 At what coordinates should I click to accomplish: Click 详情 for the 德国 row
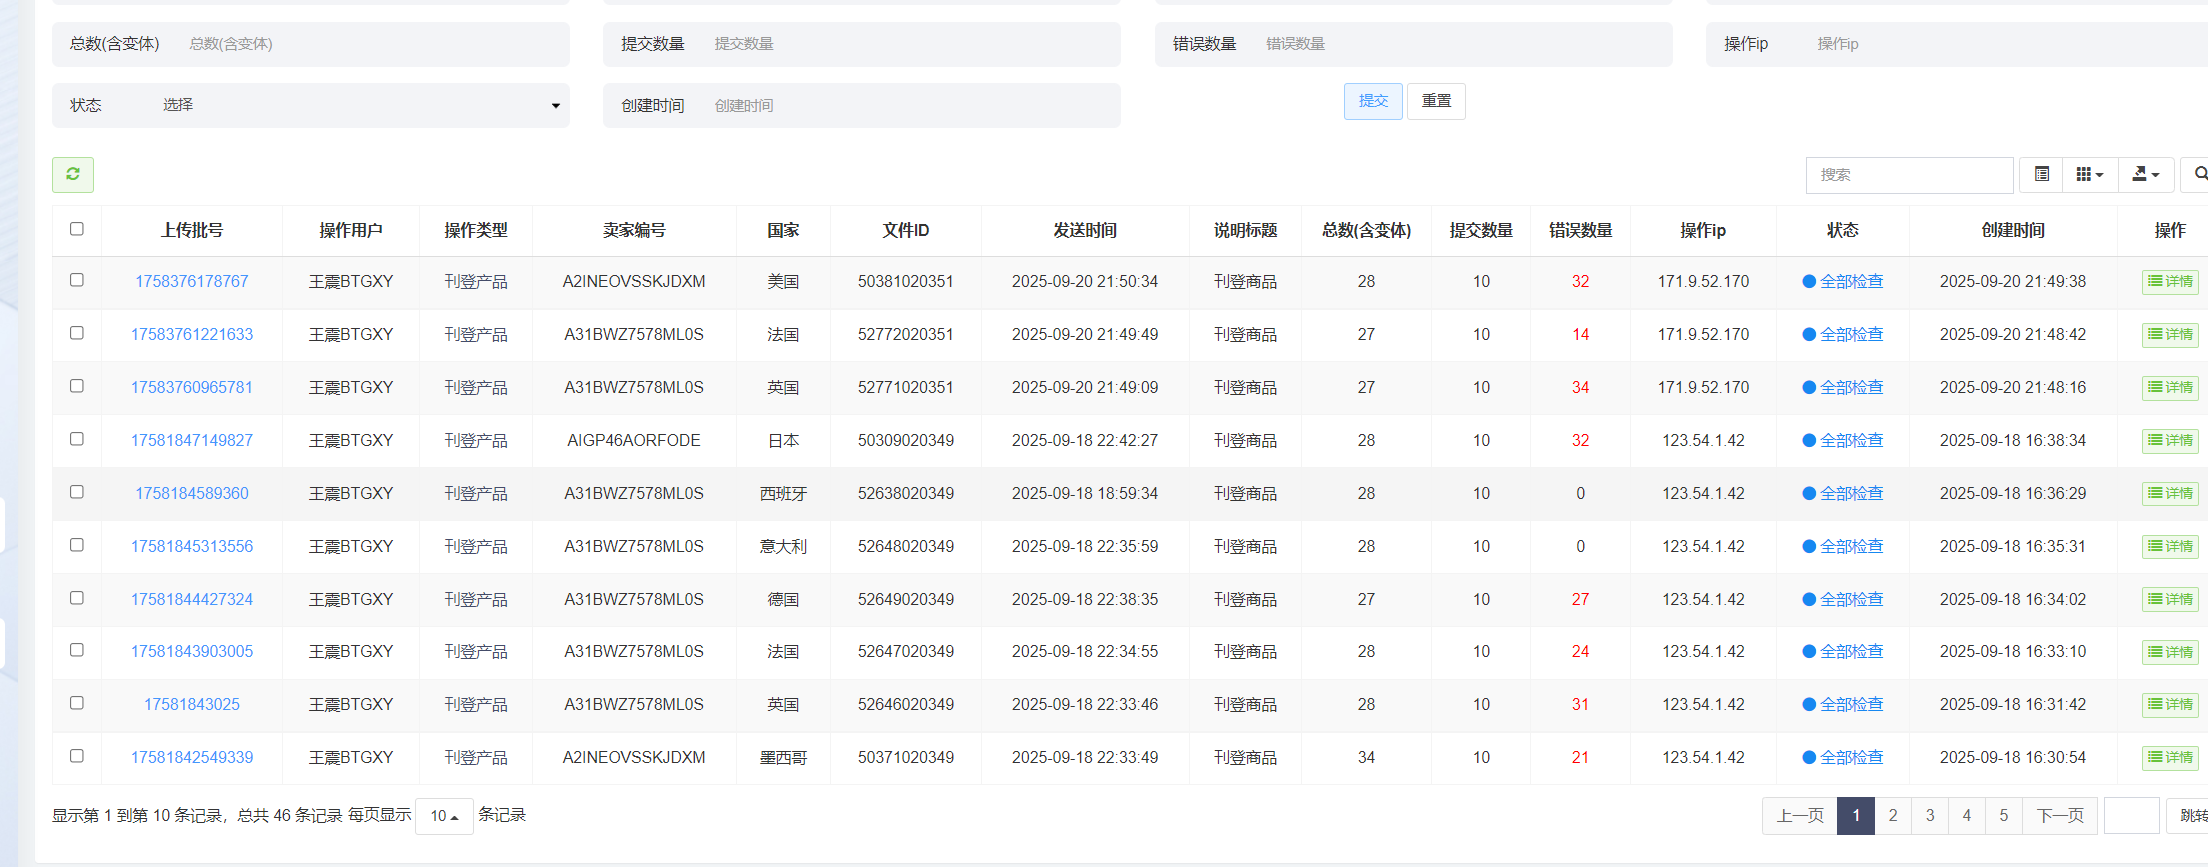[2170, 600]
